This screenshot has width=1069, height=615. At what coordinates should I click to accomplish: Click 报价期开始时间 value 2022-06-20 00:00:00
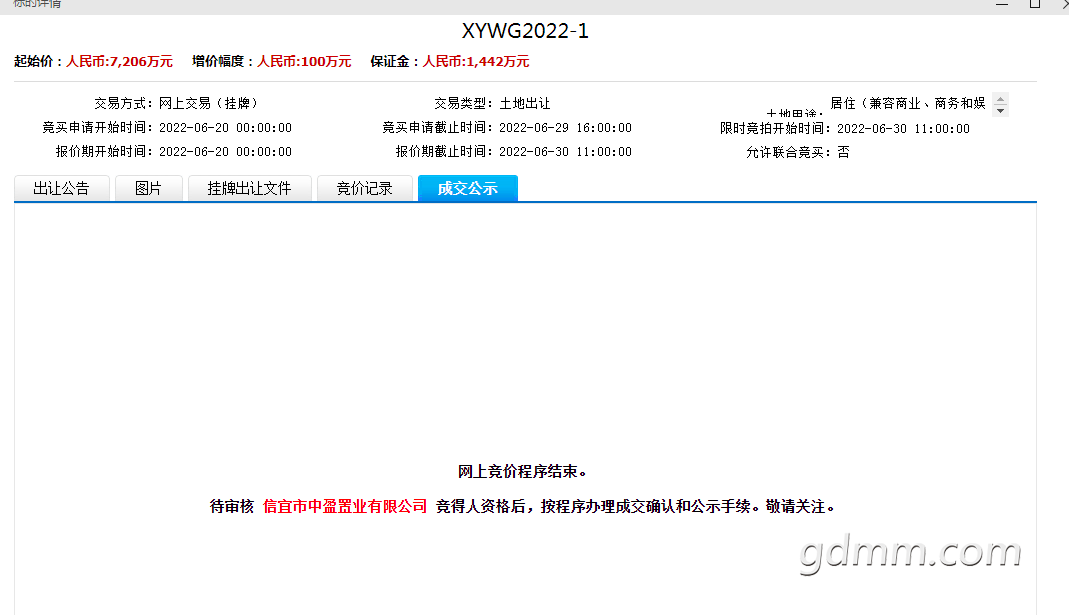click(x=226, y=151)
